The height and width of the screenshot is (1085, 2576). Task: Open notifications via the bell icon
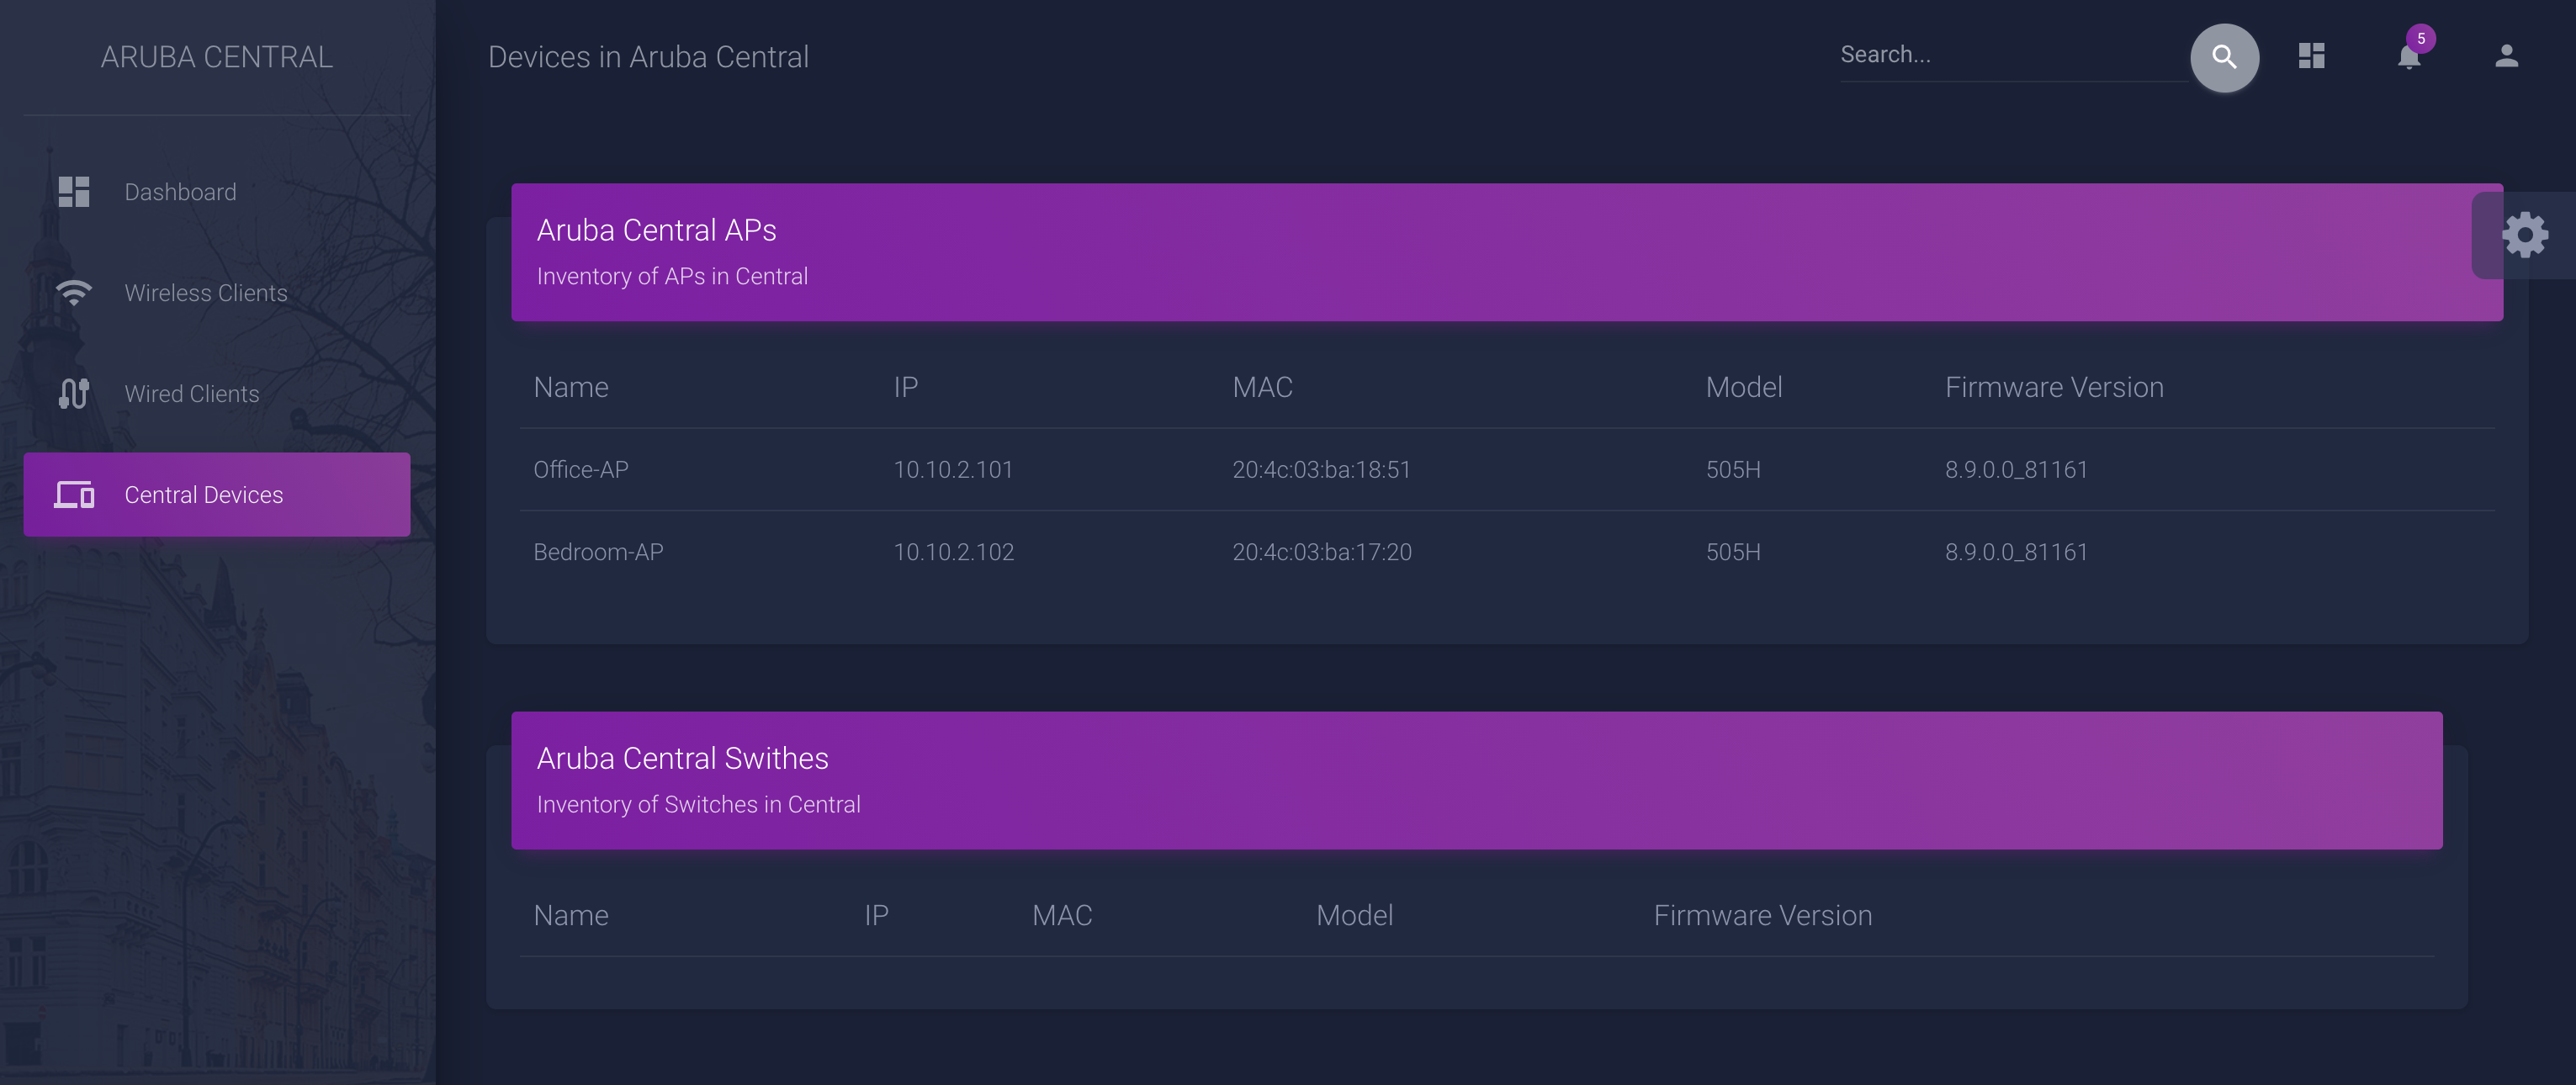coord(2408,57)
